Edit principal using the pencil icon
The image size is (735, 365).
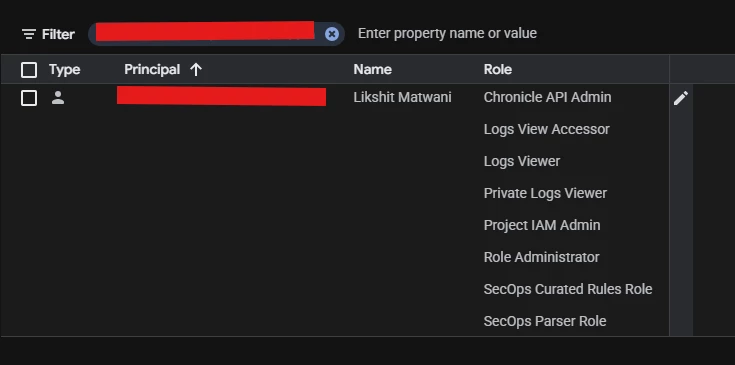(681, 98)
